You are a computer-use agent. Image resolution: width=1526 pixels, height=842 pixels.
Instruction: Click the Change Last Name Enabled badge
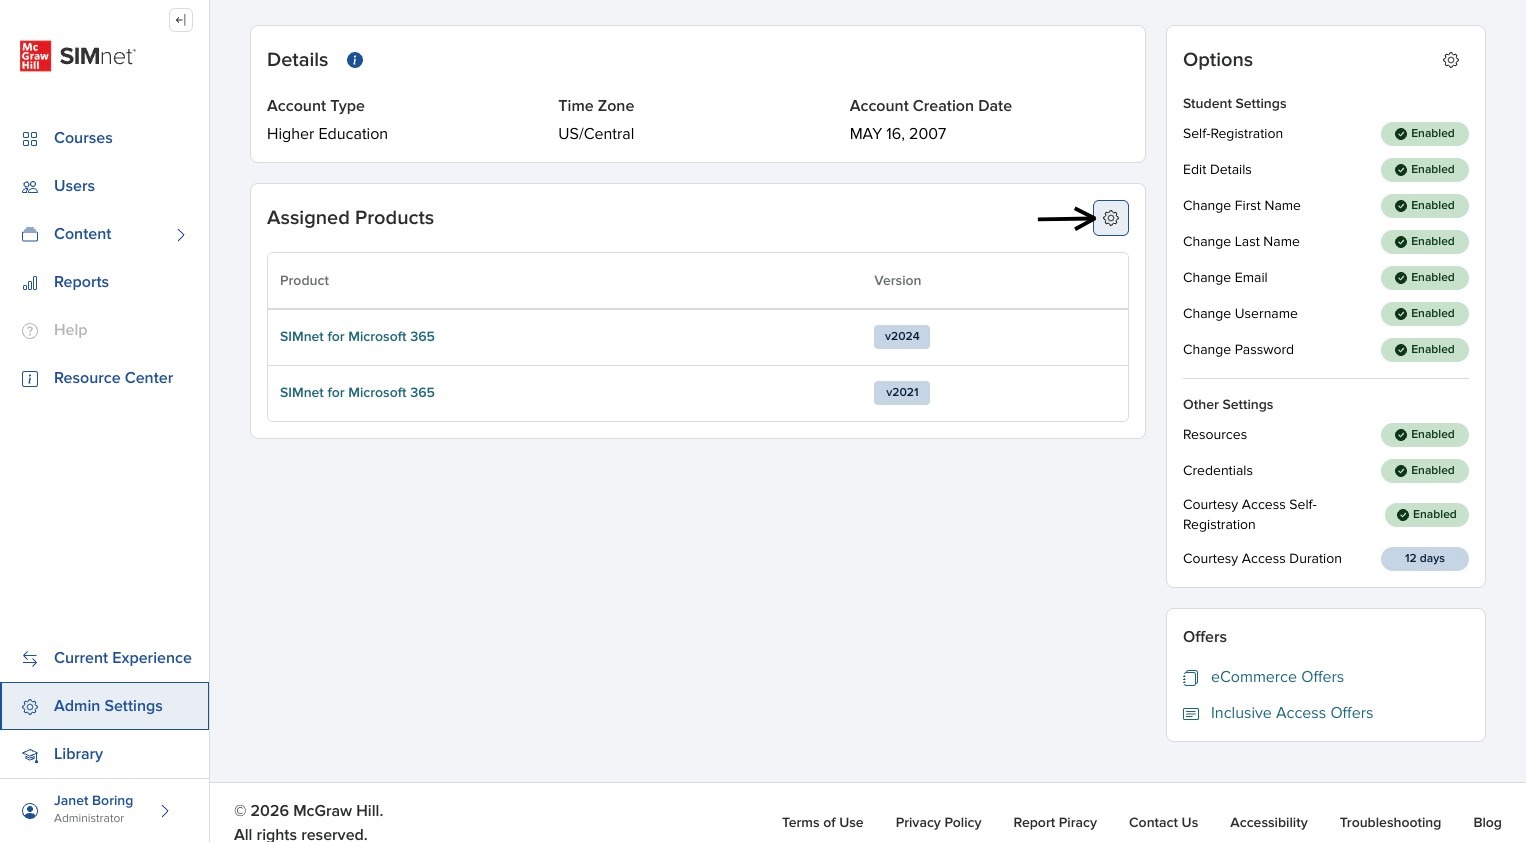[1425, 242]
